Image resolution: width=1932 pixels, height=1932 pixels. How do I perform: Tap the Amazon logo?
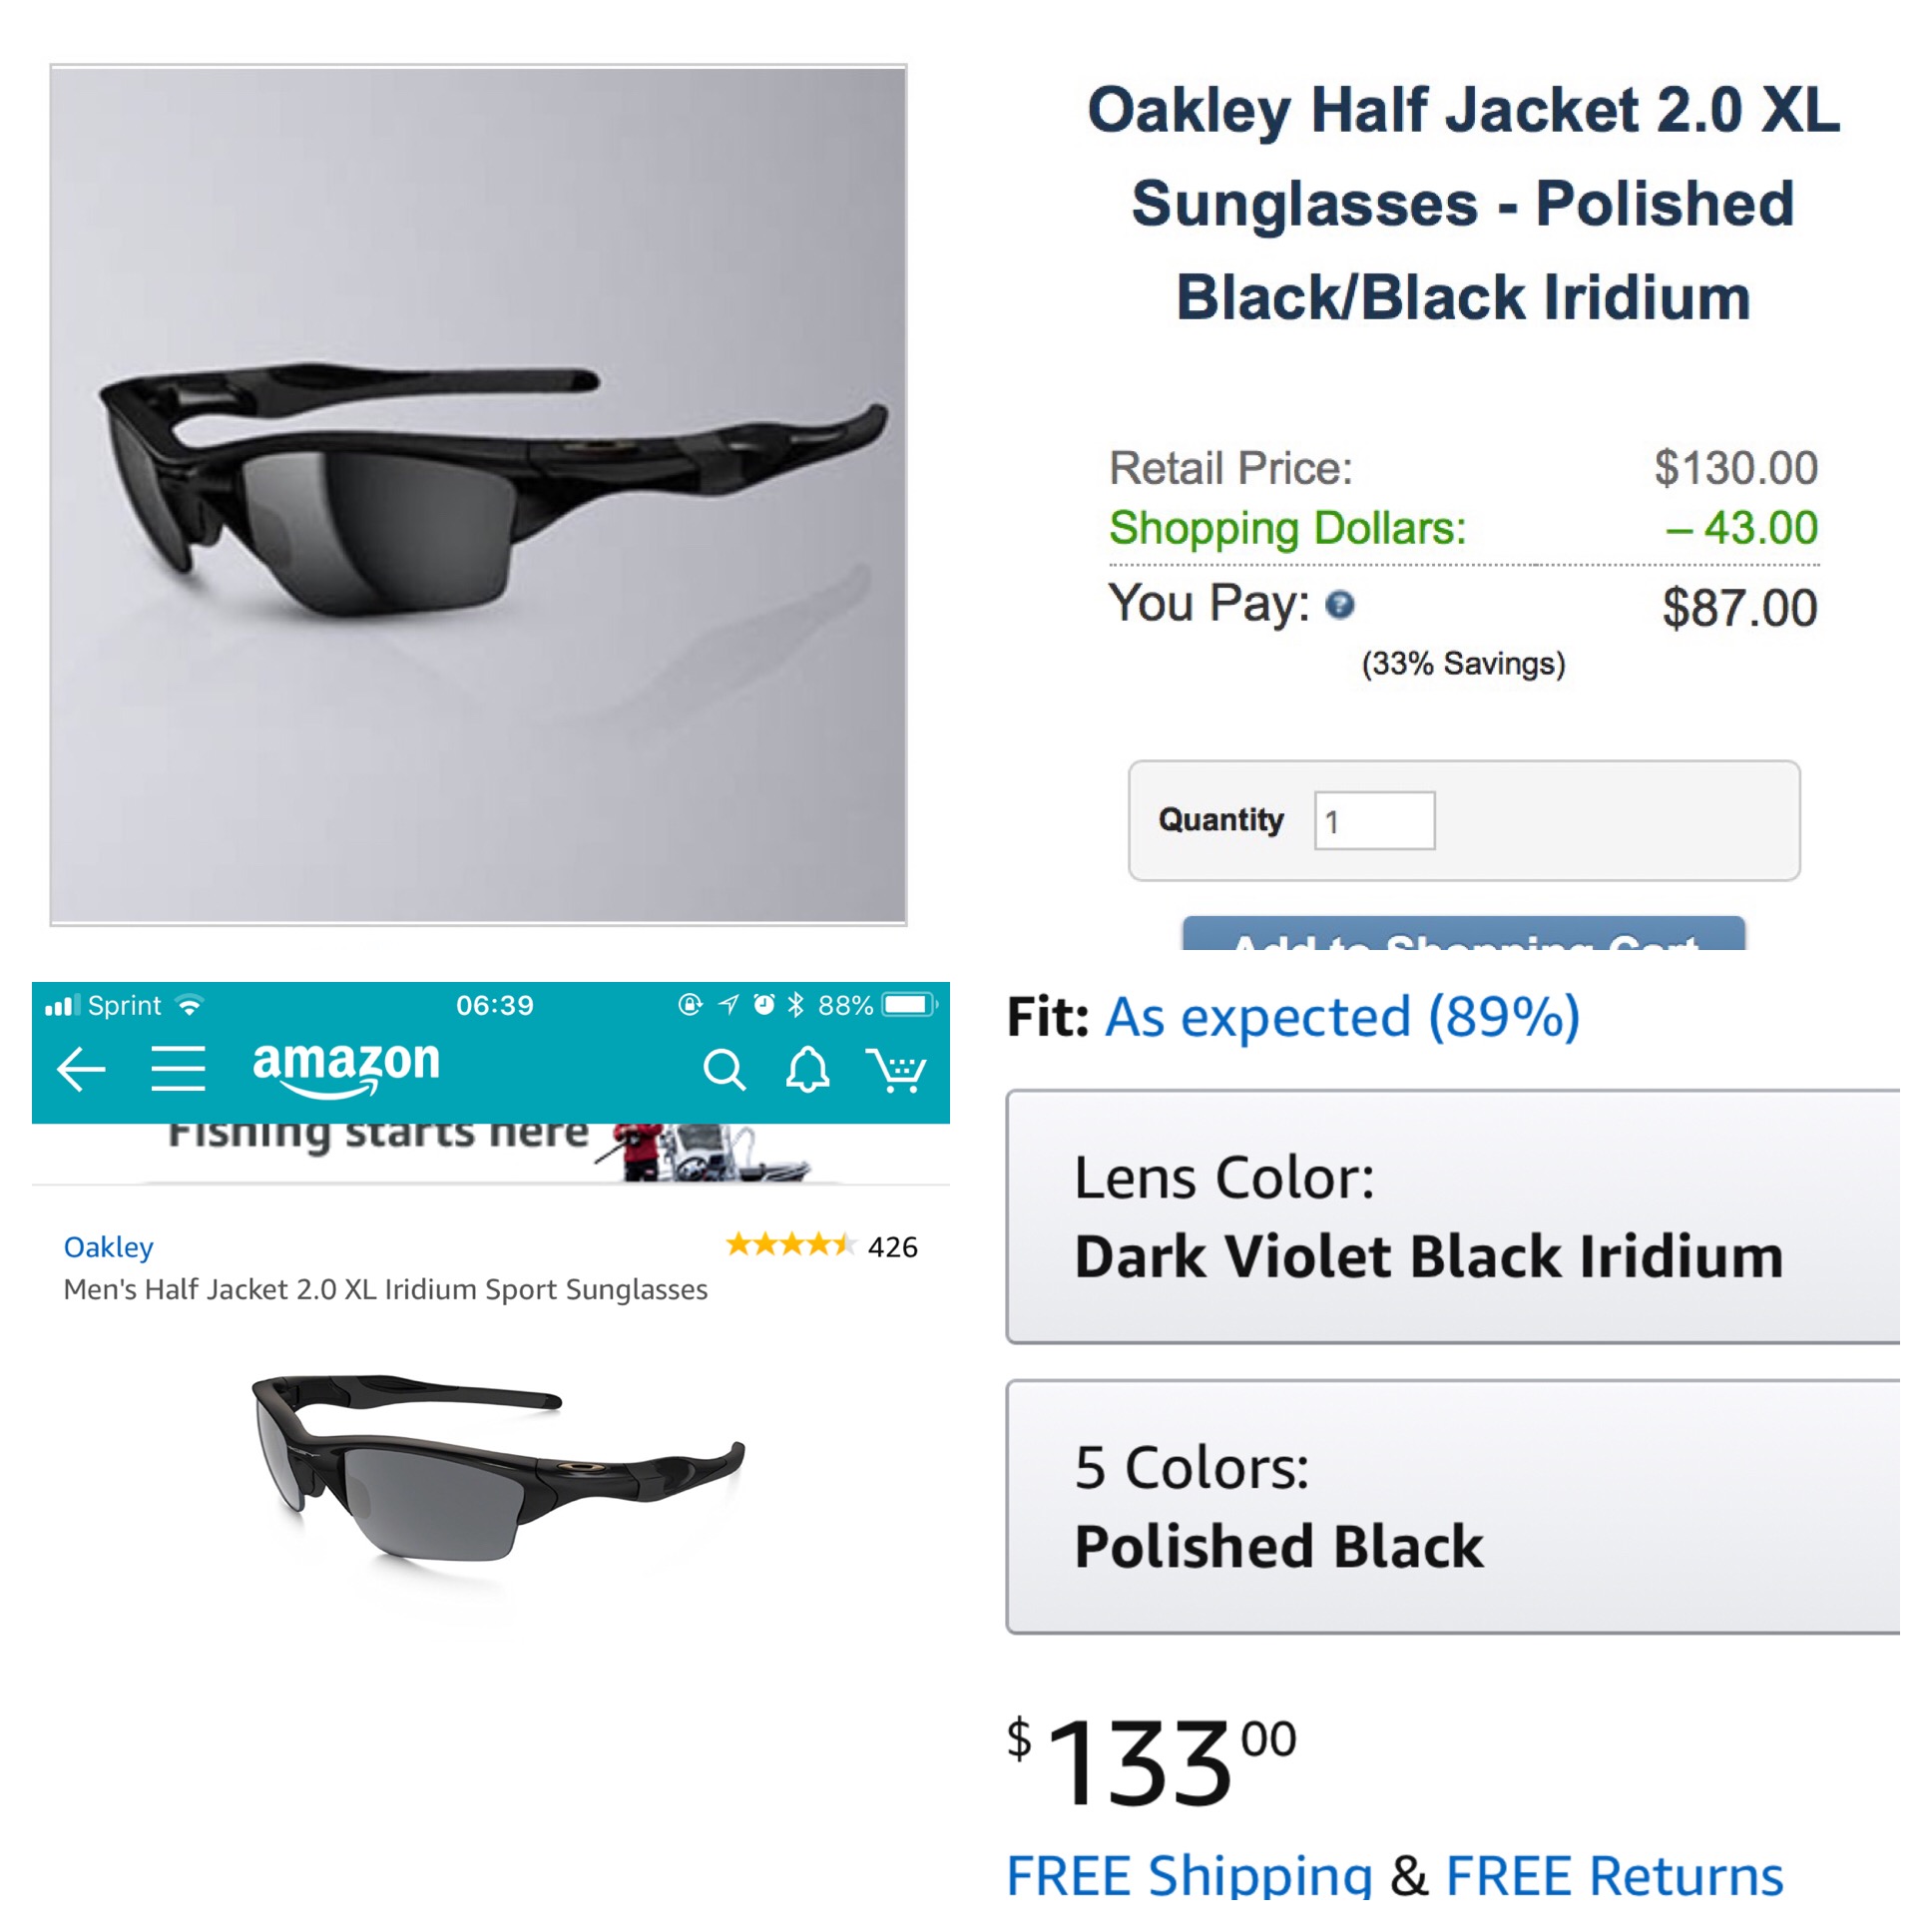(x=346, y=1066)
